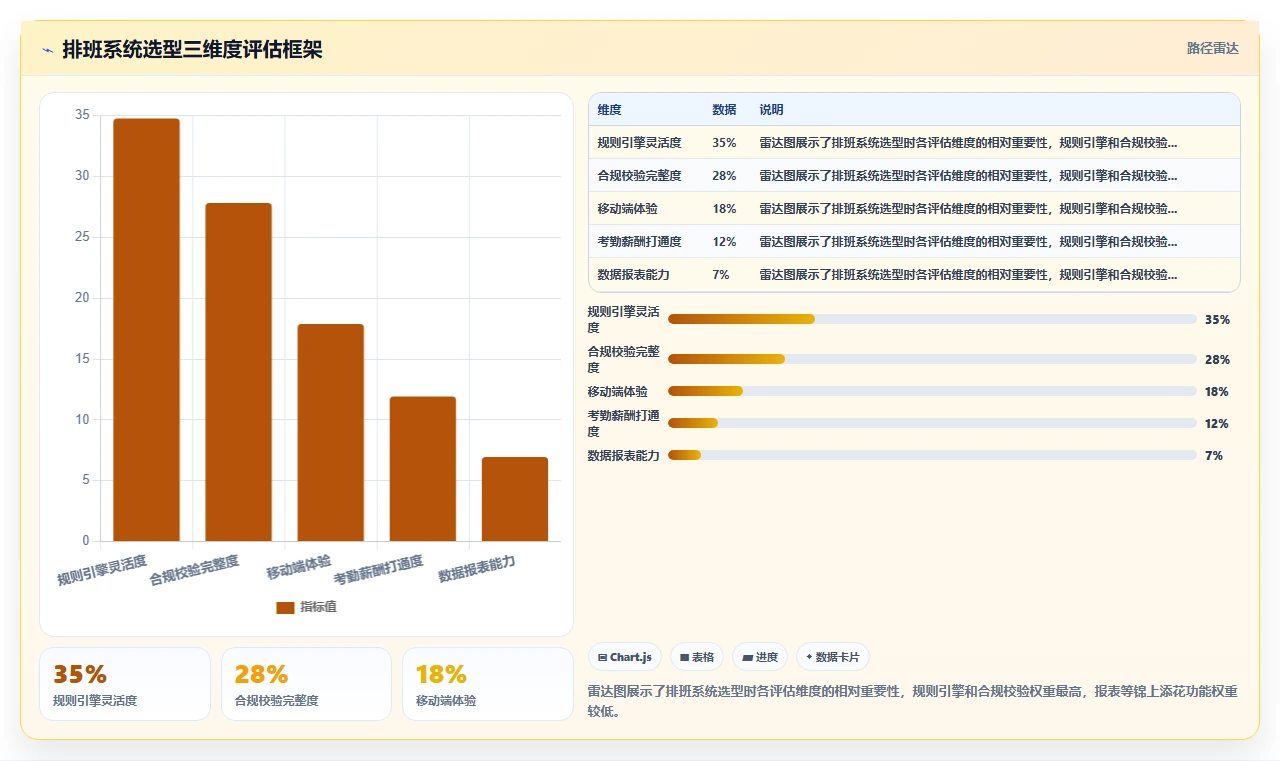Viewport: 1280px width, 761px height.
Task: Click the 排班系统选型三维度评估框架 title
Action: point(192,50)
